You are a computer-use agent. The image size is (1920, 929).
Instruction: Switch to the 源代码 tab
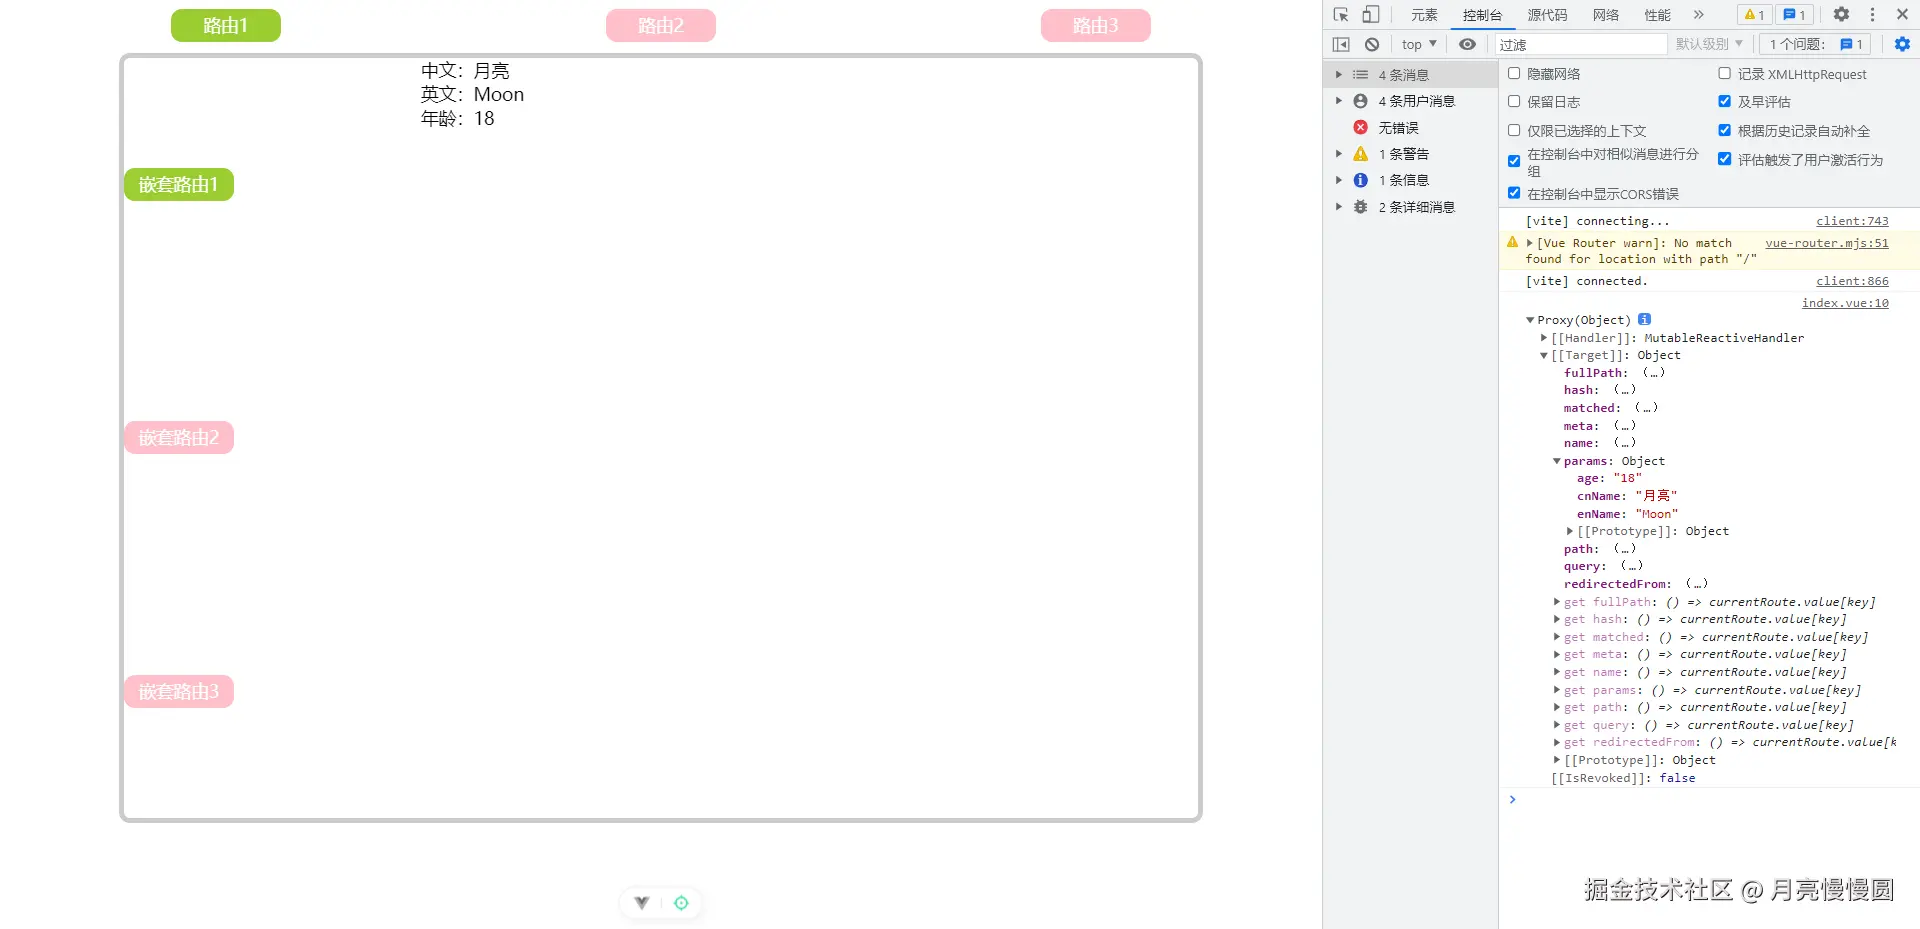(1547, 15)
